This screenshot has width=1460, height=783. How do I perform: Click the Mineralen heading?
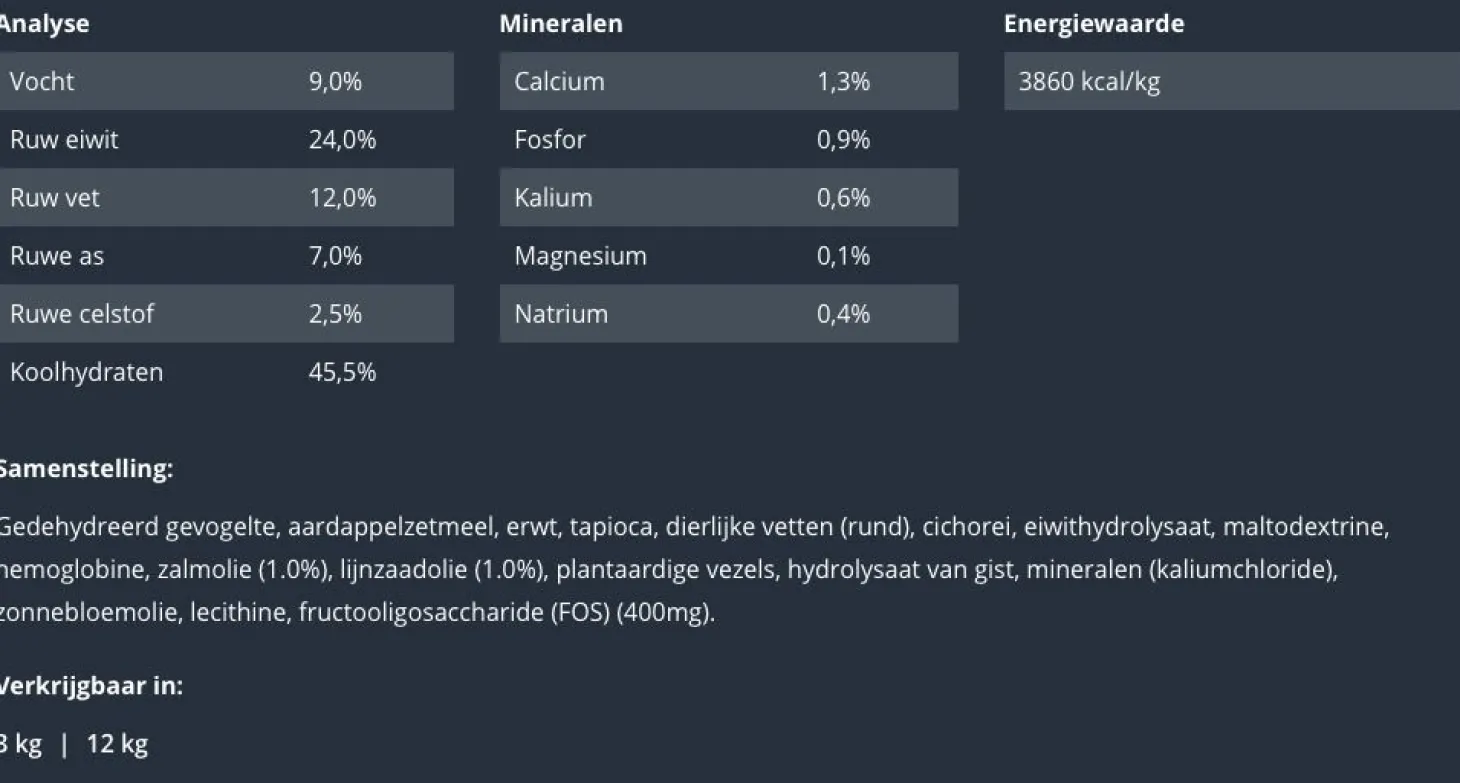[x=561, y=24]
